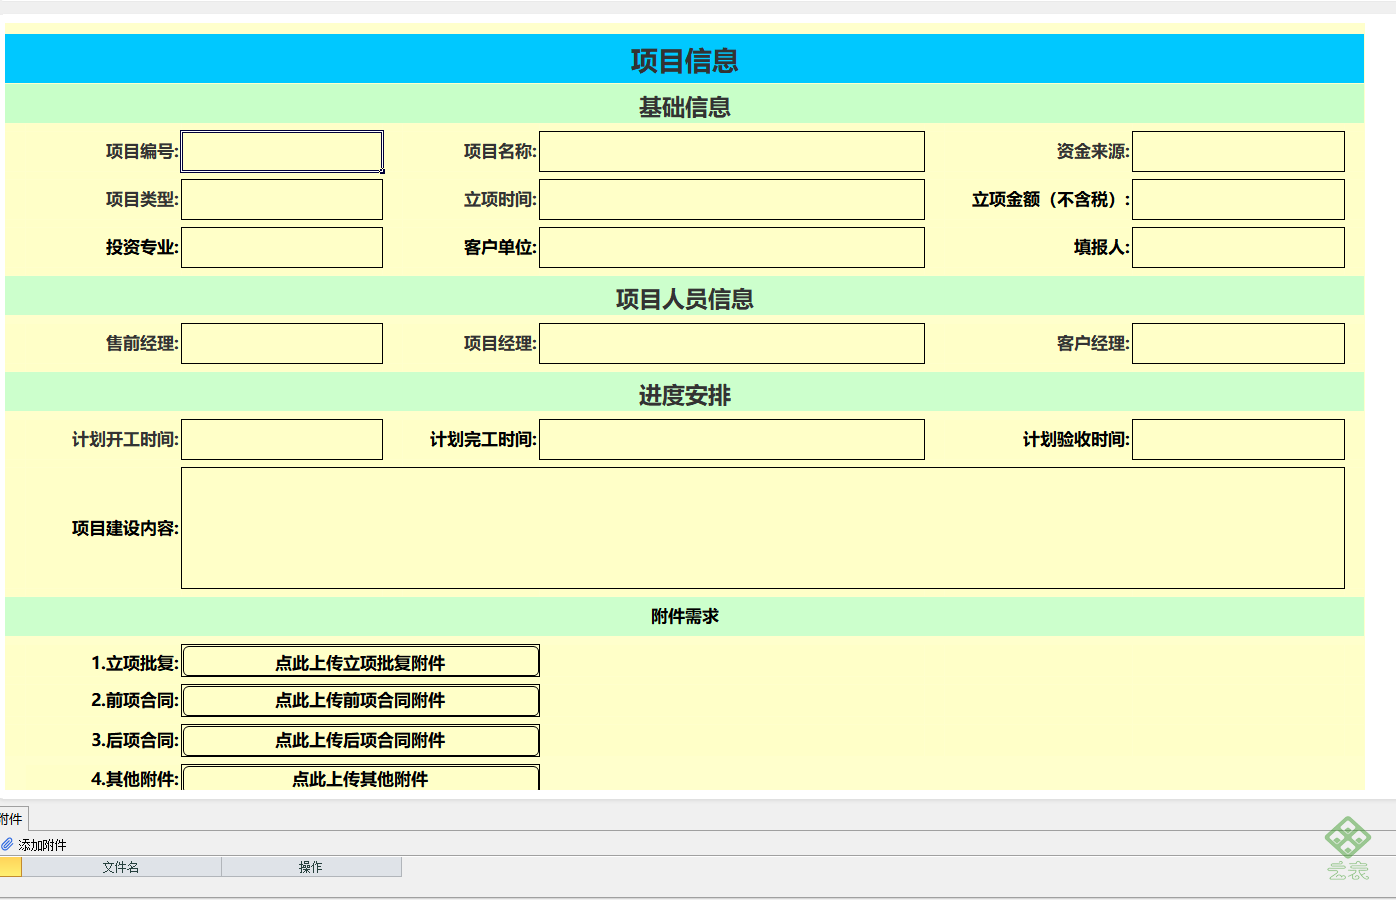Select the 项目人员信息 section heading
This screenshot has width=1396, height=900.
pyautogui.click(x=685, y=299)
